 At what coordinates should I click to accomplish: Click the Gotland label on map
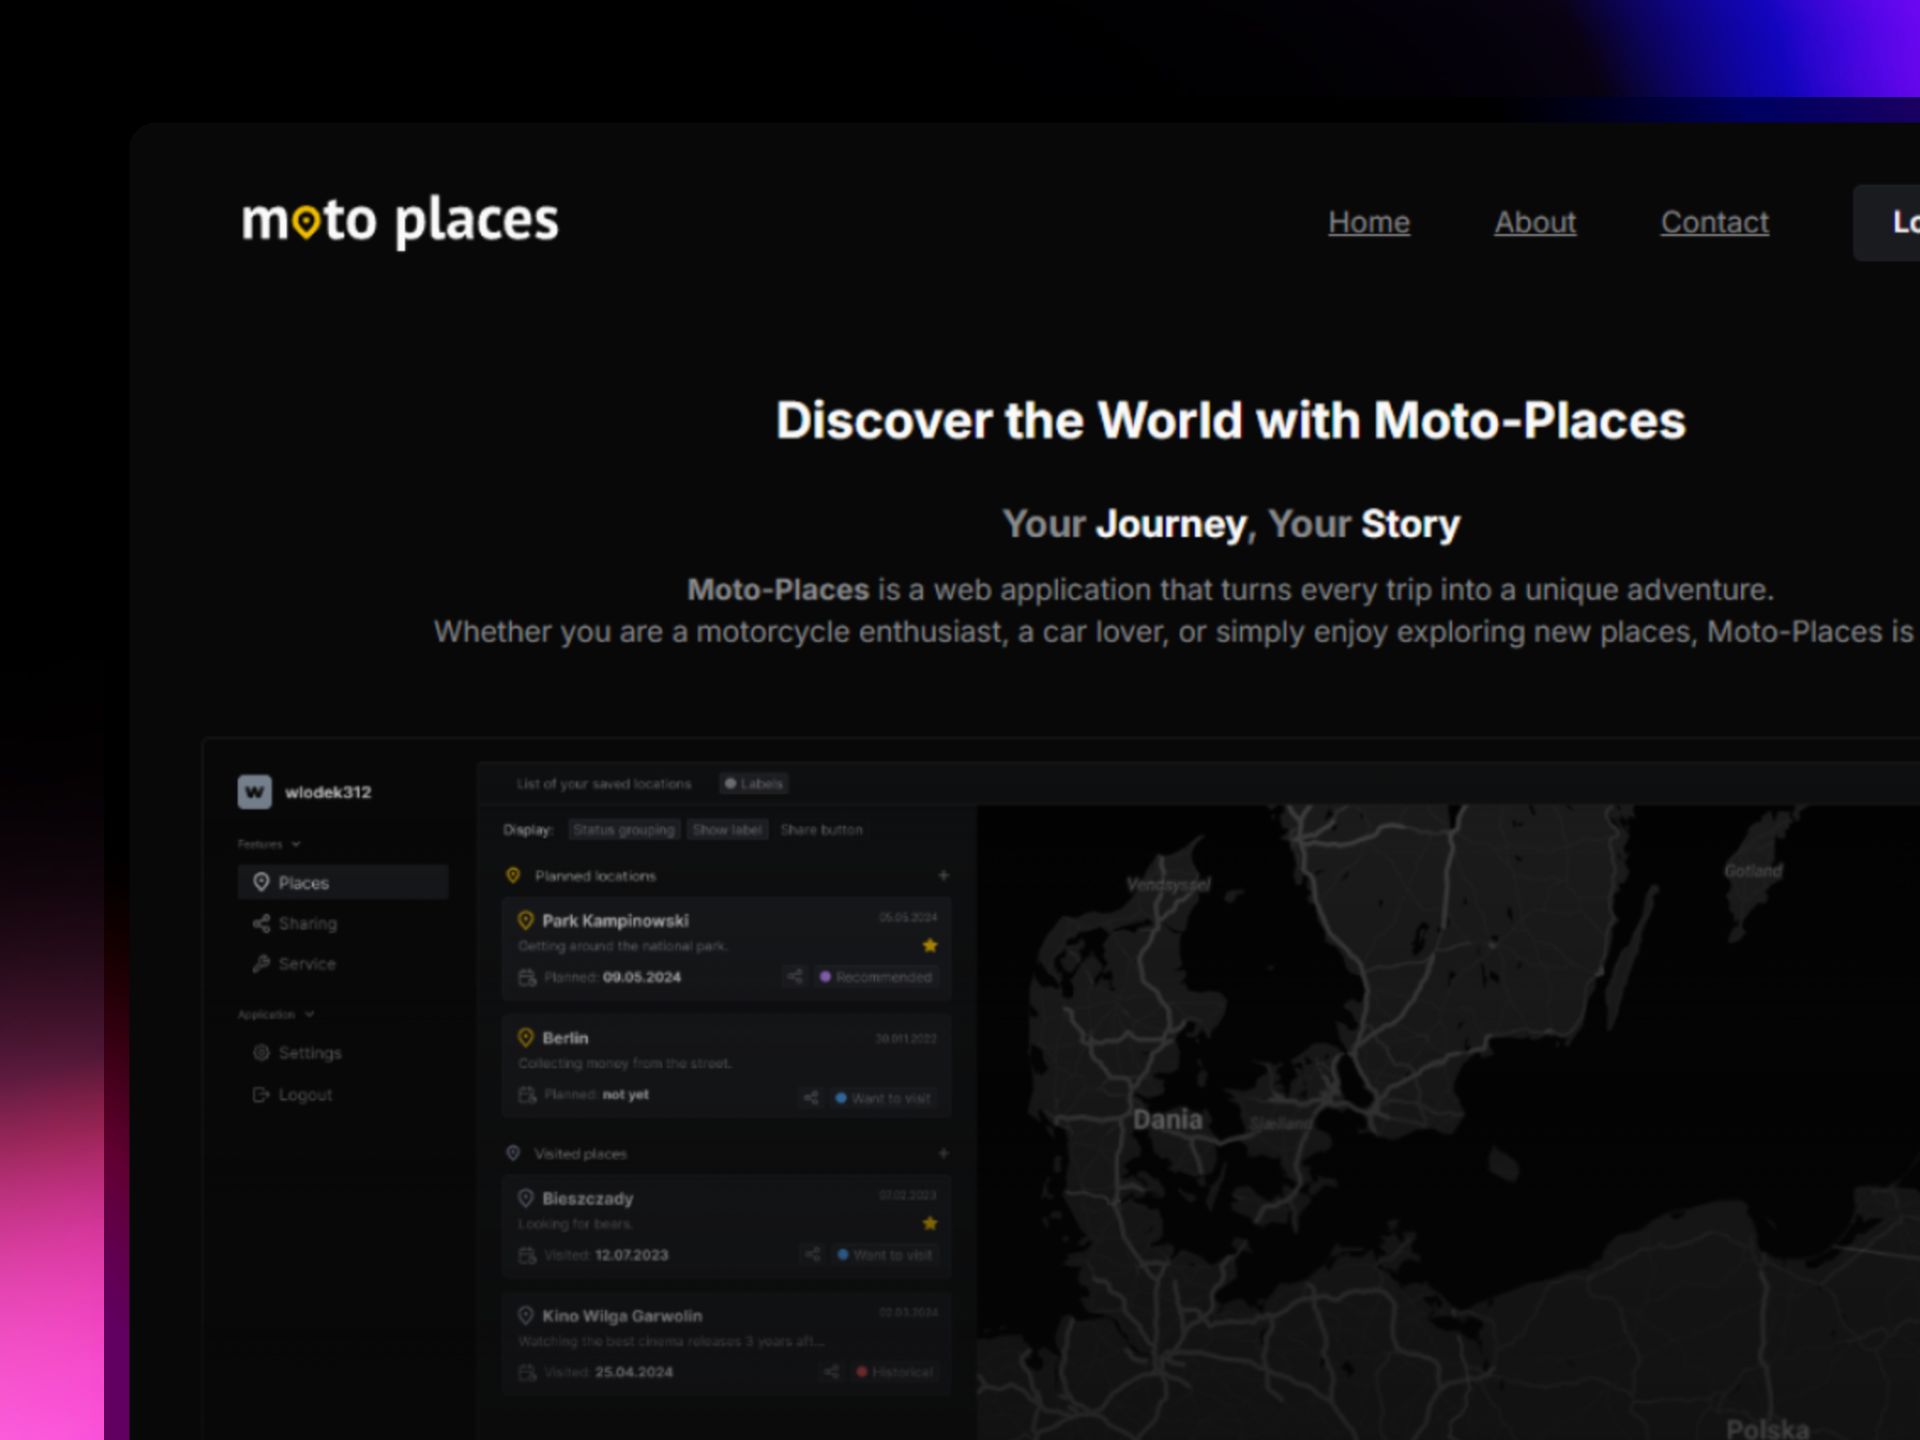tap(1753, 871)
